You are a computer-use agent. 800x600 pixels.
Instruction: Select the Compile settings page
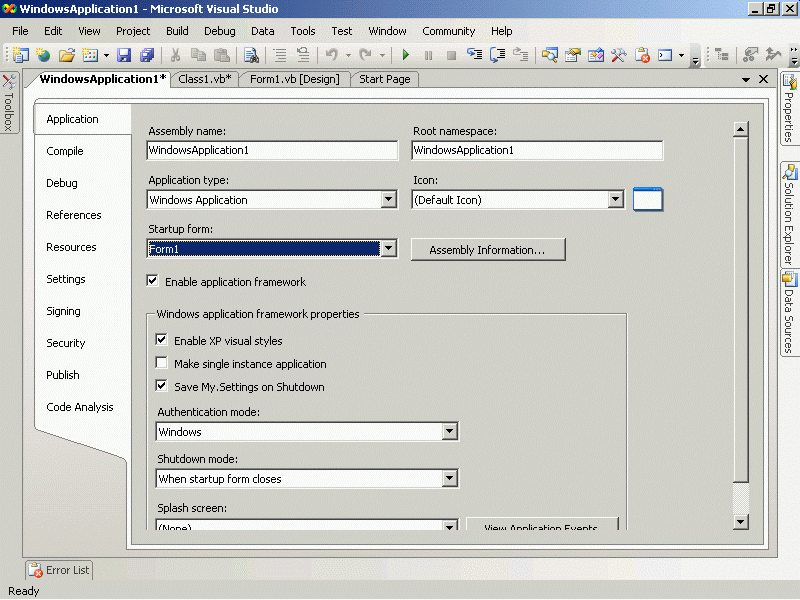[x=65, y=151]
